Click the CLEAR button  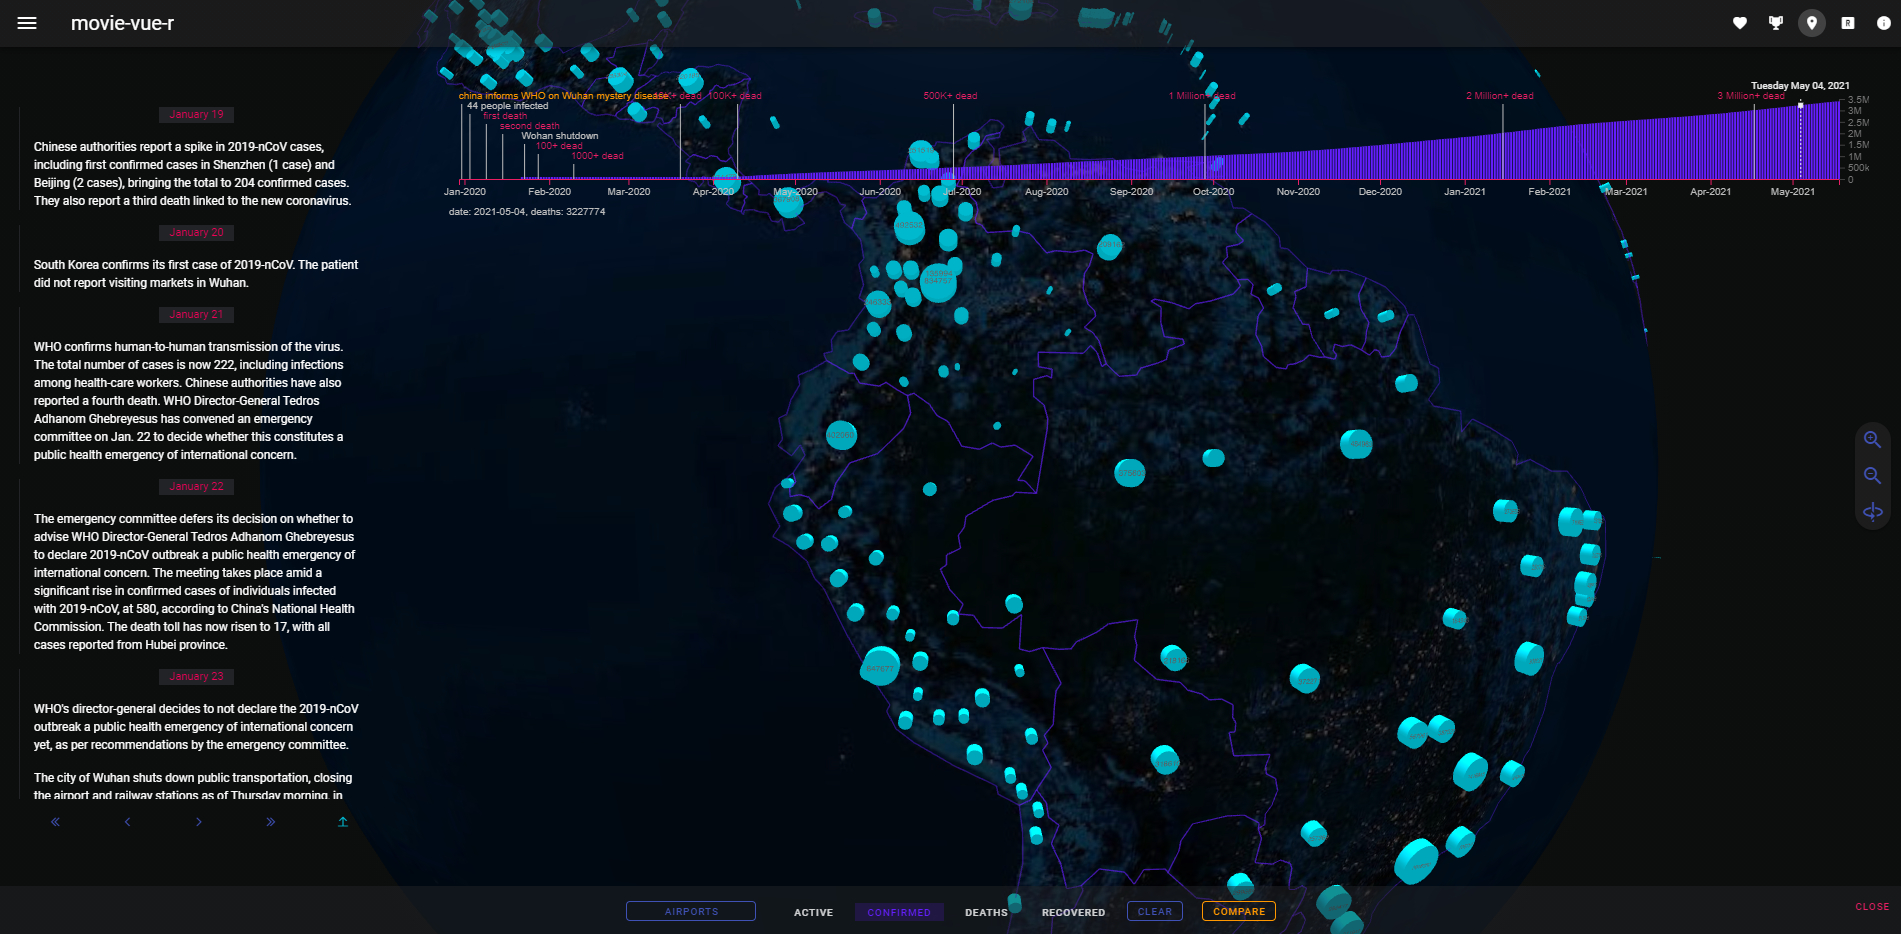(x=1155, y=911)
